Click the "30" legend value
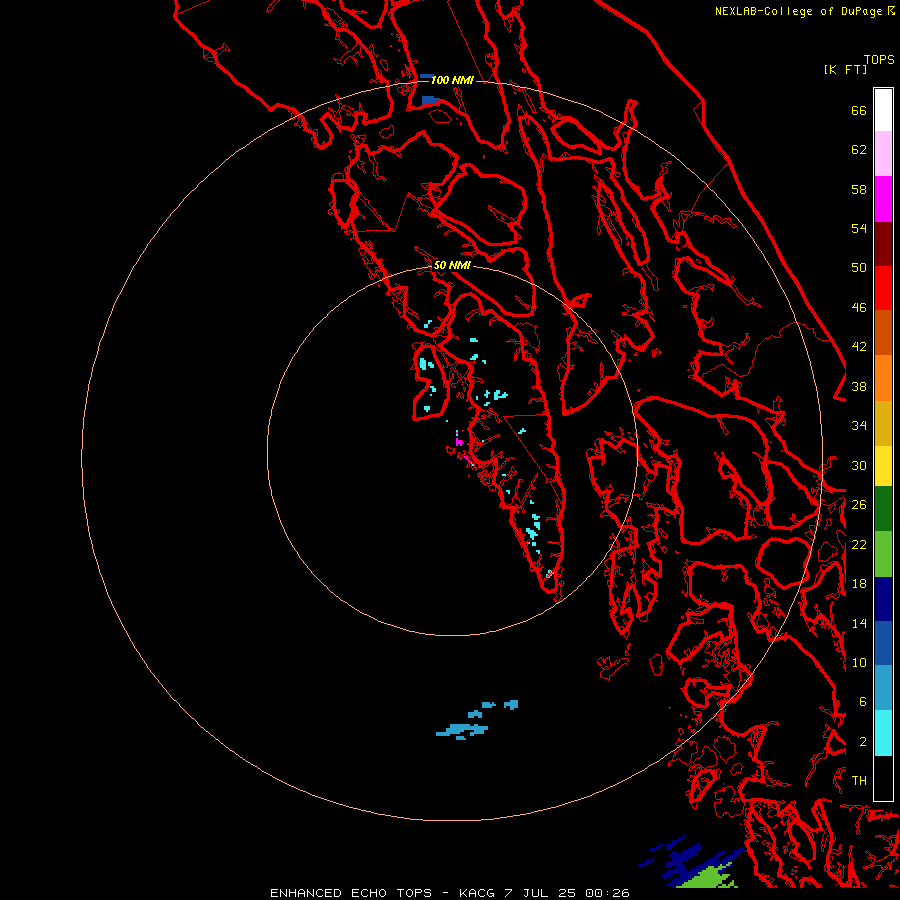 coord(859,465)
